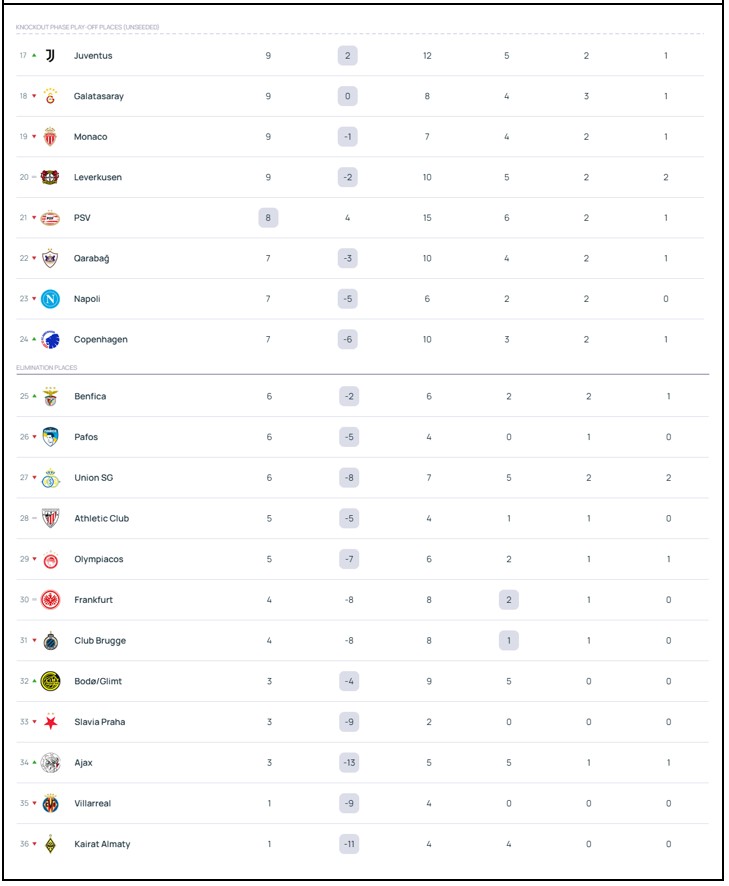Click the Slavia Praha star logo
This screenshot has height=886, width=729.
coord(50,722)
